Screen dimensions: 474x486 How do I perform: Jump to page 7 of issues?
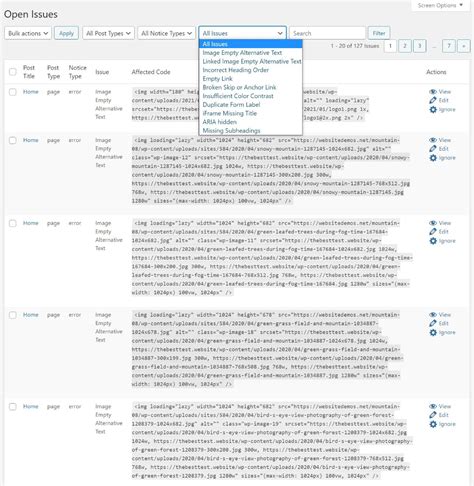click(449, 46)
